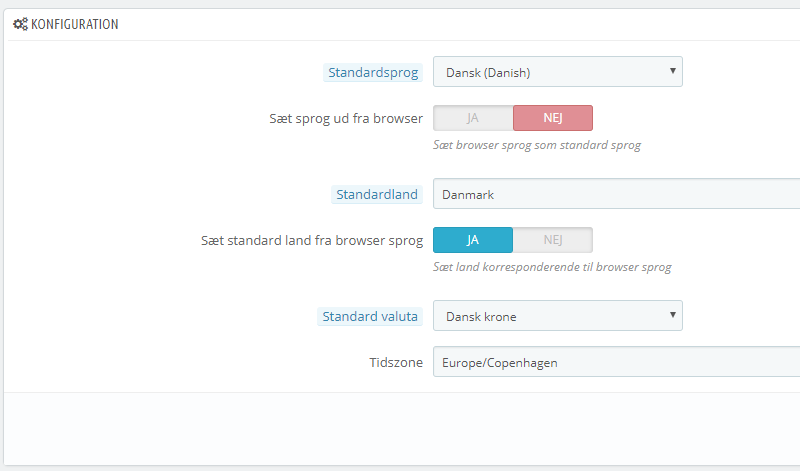This screenshot has width=800, height=471.
Task: Enable JA for browser language setting
Action: (x=473, y=118)
